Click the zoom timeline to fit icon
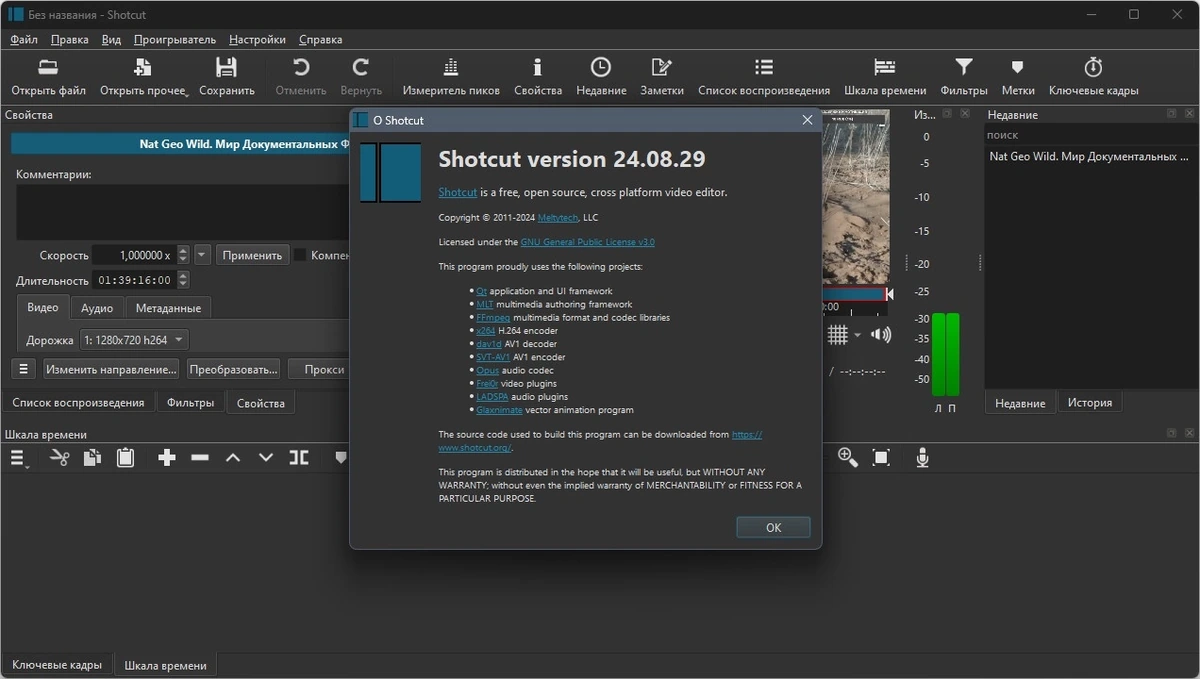Screen dimensions: 1200x679 point(881,458)
